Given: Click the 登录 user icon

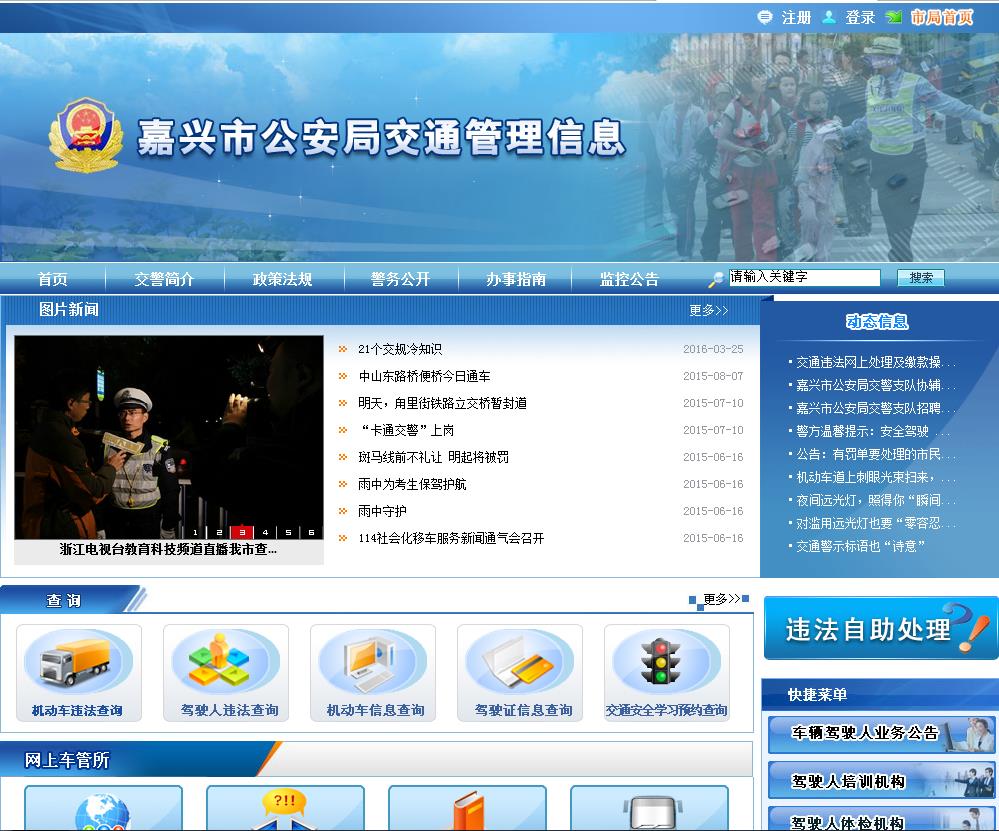Looking at the screenshot, I should pos(829,17).
